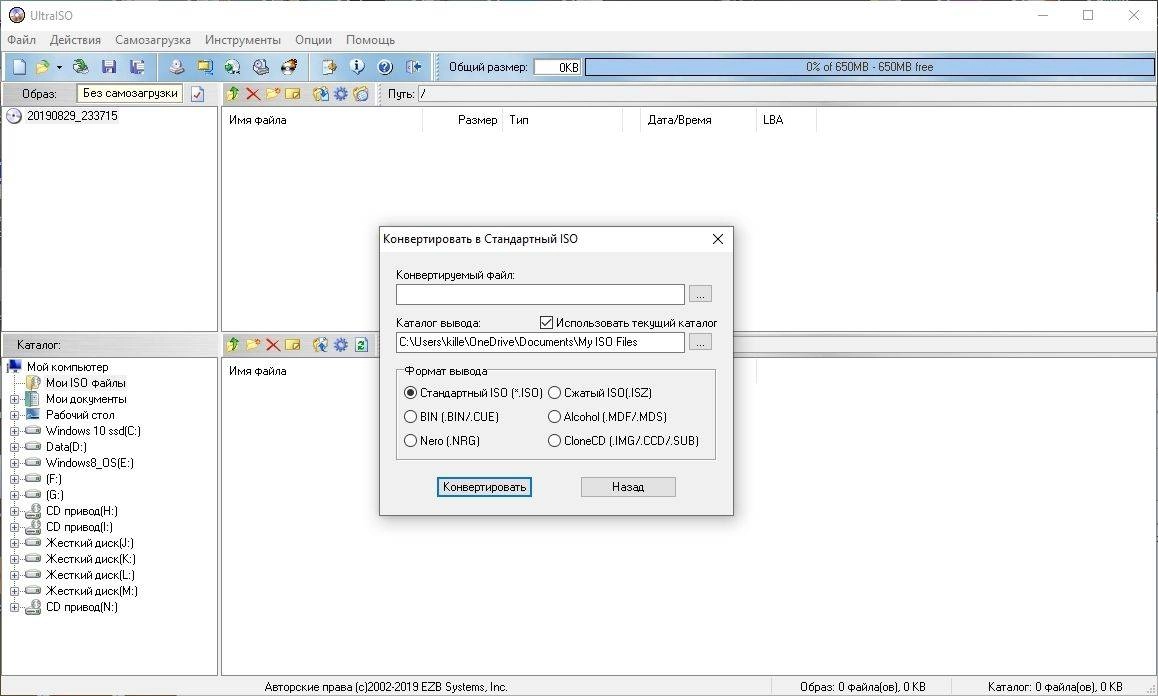Expand the Рабочий стол tree node
Screen dimensions: 1158x696
point(14,415)
